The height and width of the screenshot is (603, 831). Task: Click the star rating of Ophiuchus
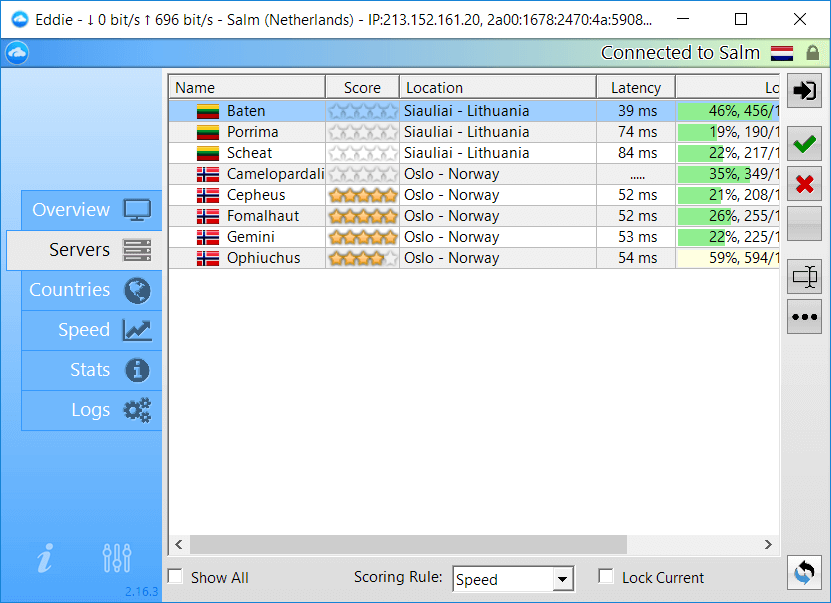(x=363, y=258)
